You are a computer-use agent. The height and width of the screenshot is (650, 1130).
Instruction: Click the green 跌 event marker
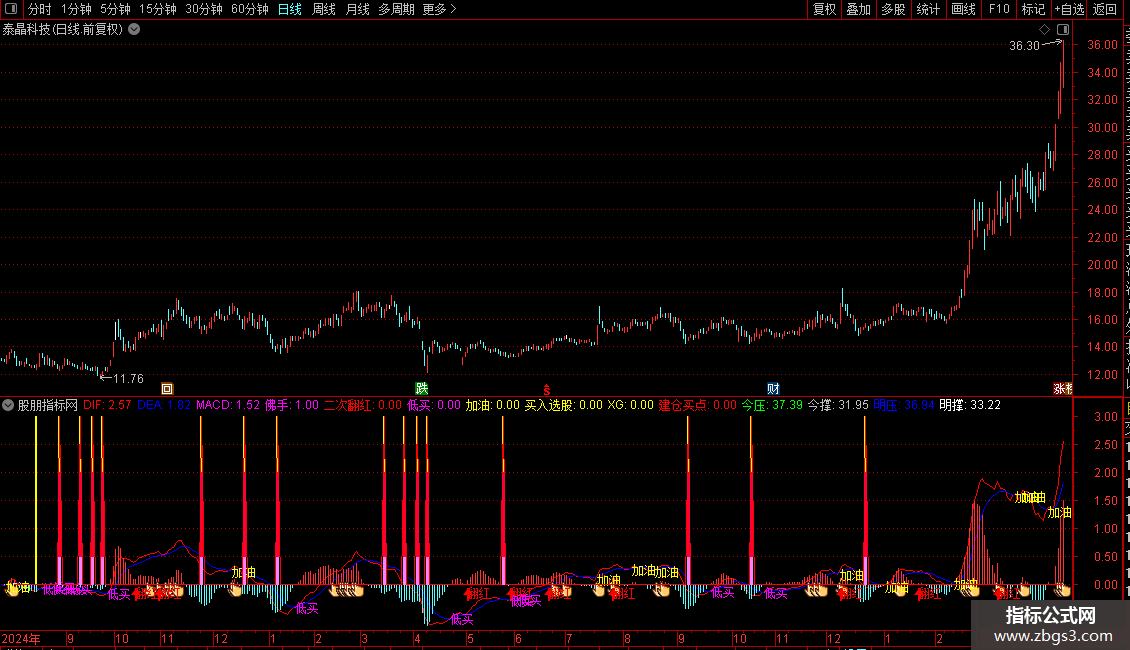(422, 388)
